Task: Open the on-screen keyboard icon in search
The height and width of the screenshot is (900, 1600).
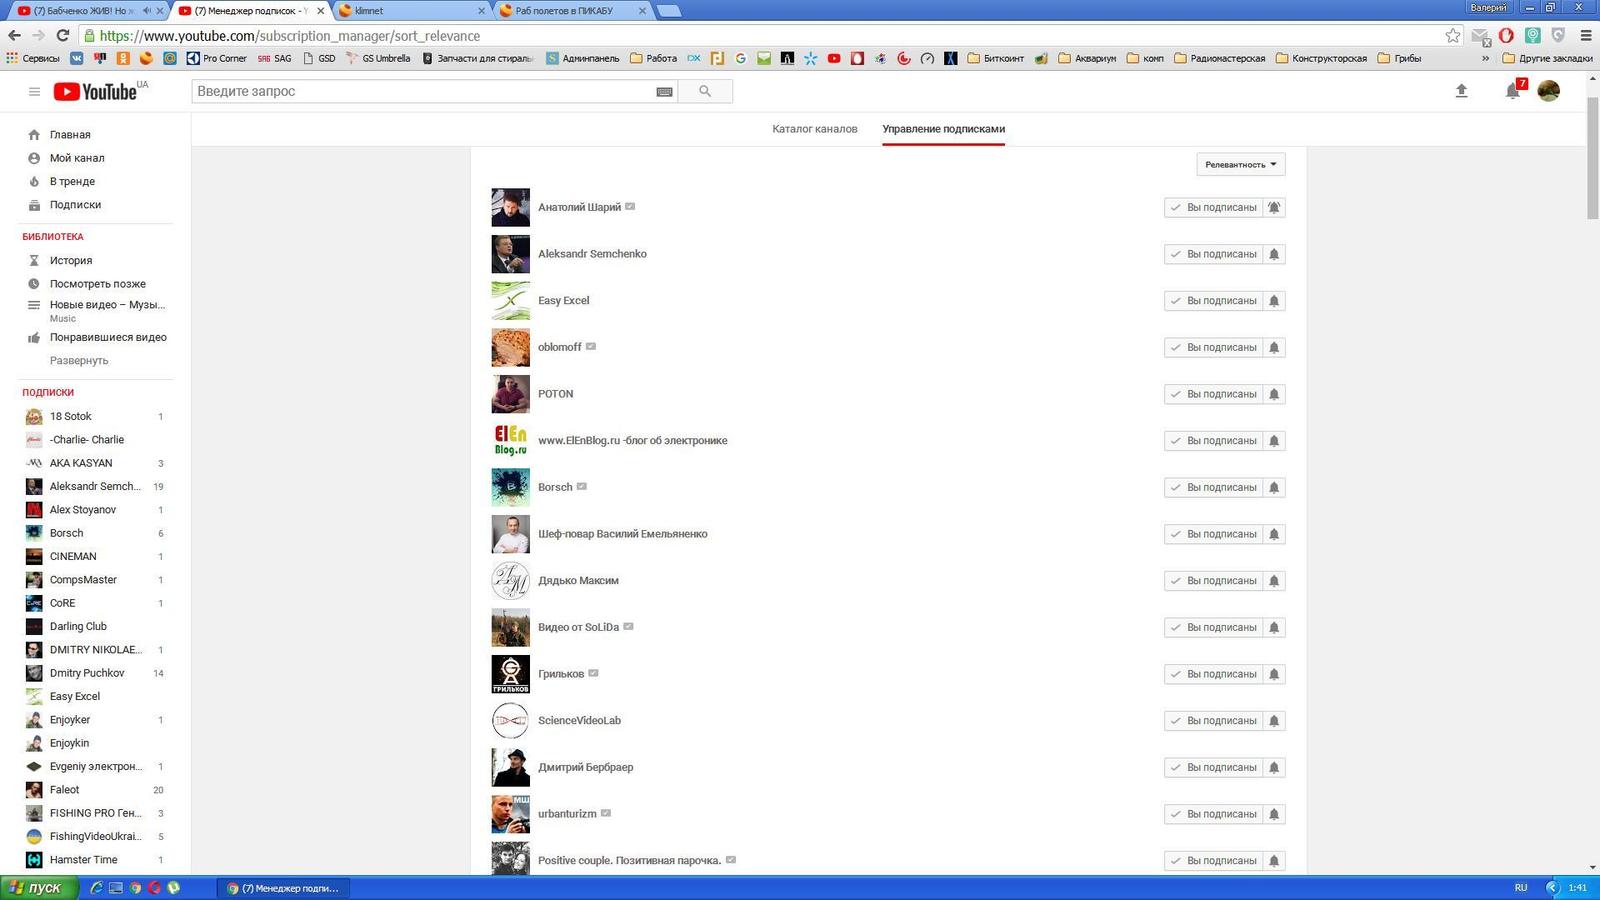Action: click(x=664, y=91)
